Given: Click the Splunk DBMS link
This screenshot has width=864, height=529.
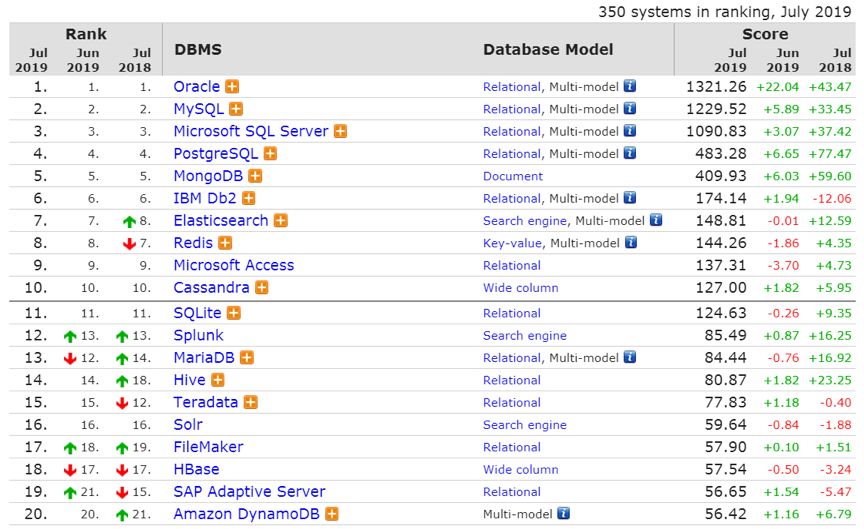Looking at the screenshot, I should pyautogui.click(x=198, y=335).
